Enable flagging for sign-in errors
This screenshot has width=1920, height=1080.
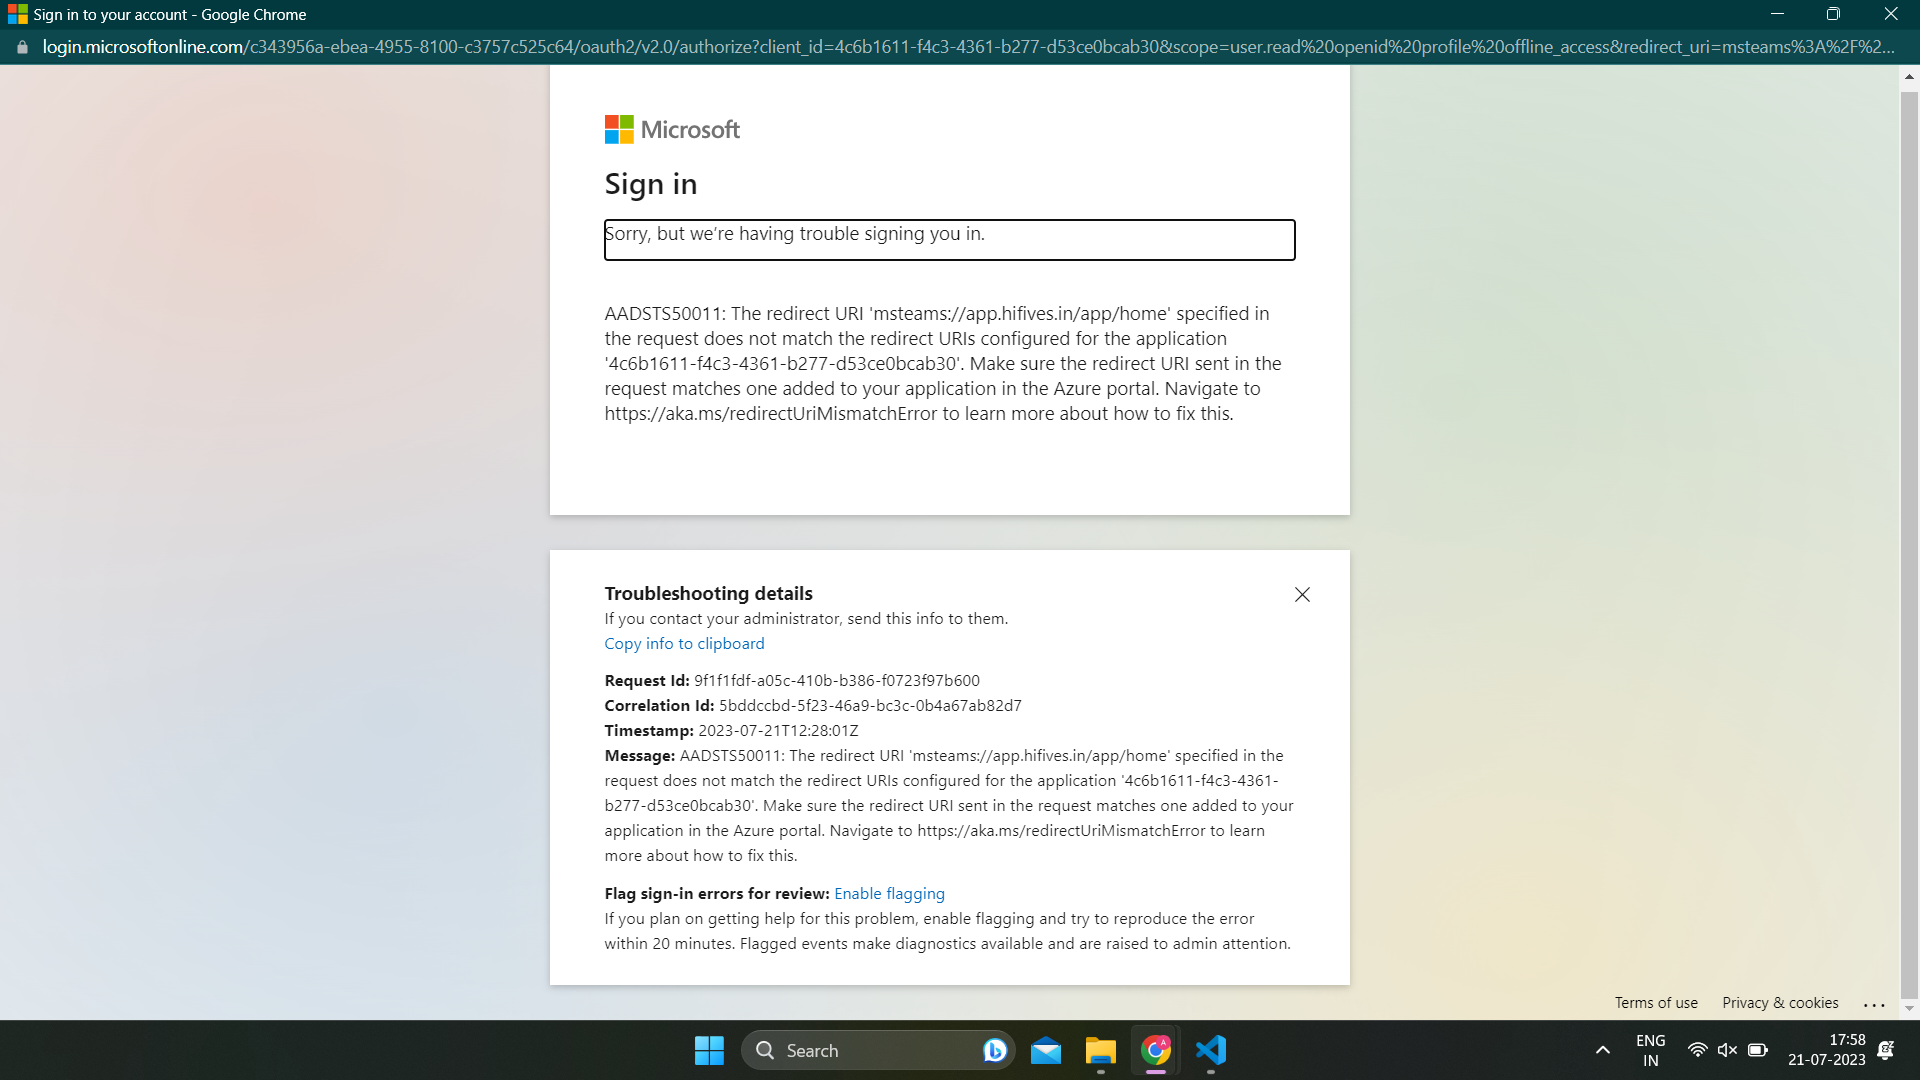889,893
